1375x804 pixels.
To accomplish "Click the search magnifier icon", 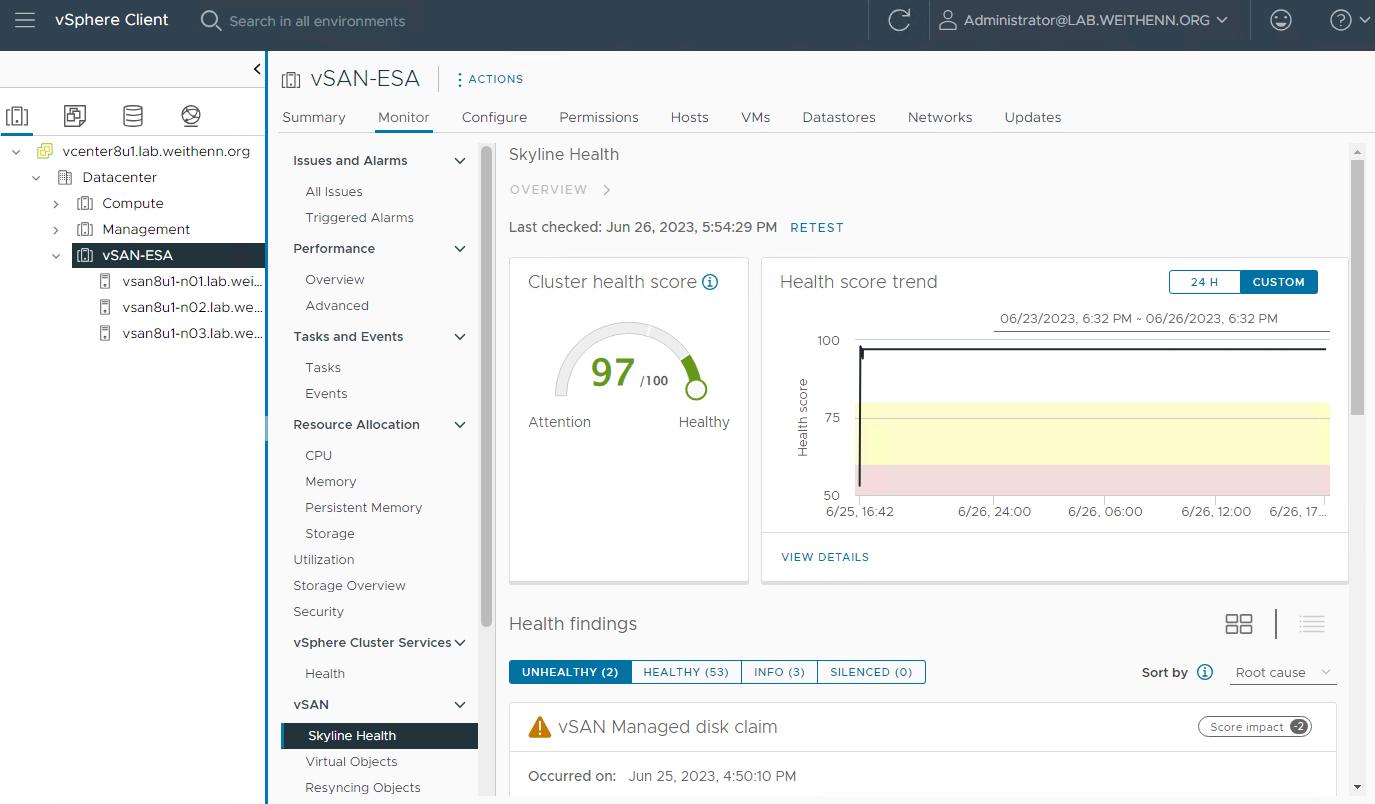I will (x=211, y=20).
